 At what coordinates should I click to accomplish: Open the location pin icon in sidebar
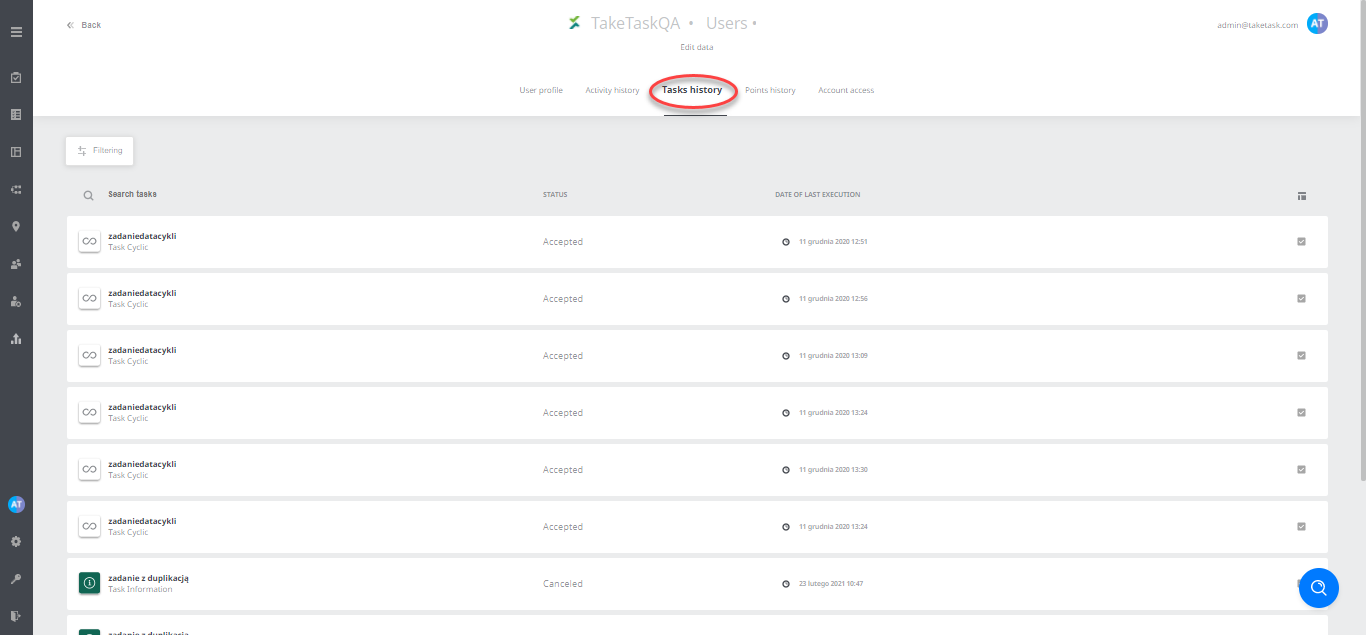(16, 227)
